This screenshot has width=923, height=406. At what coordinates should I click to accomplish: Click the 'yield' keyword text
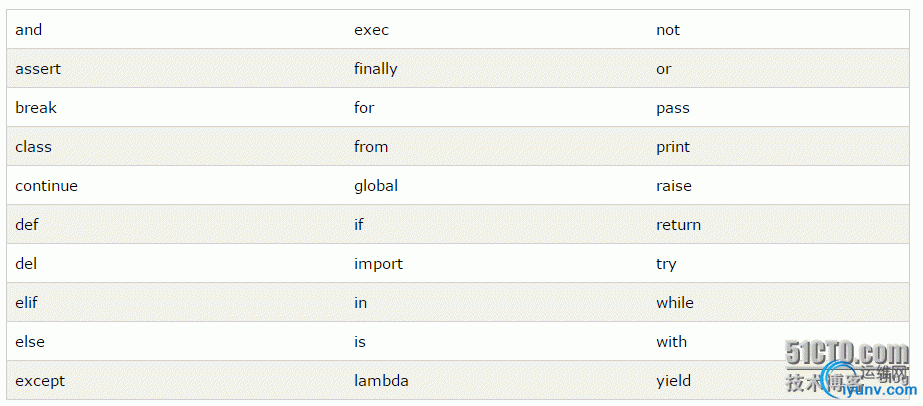click(x=673, y=381)
